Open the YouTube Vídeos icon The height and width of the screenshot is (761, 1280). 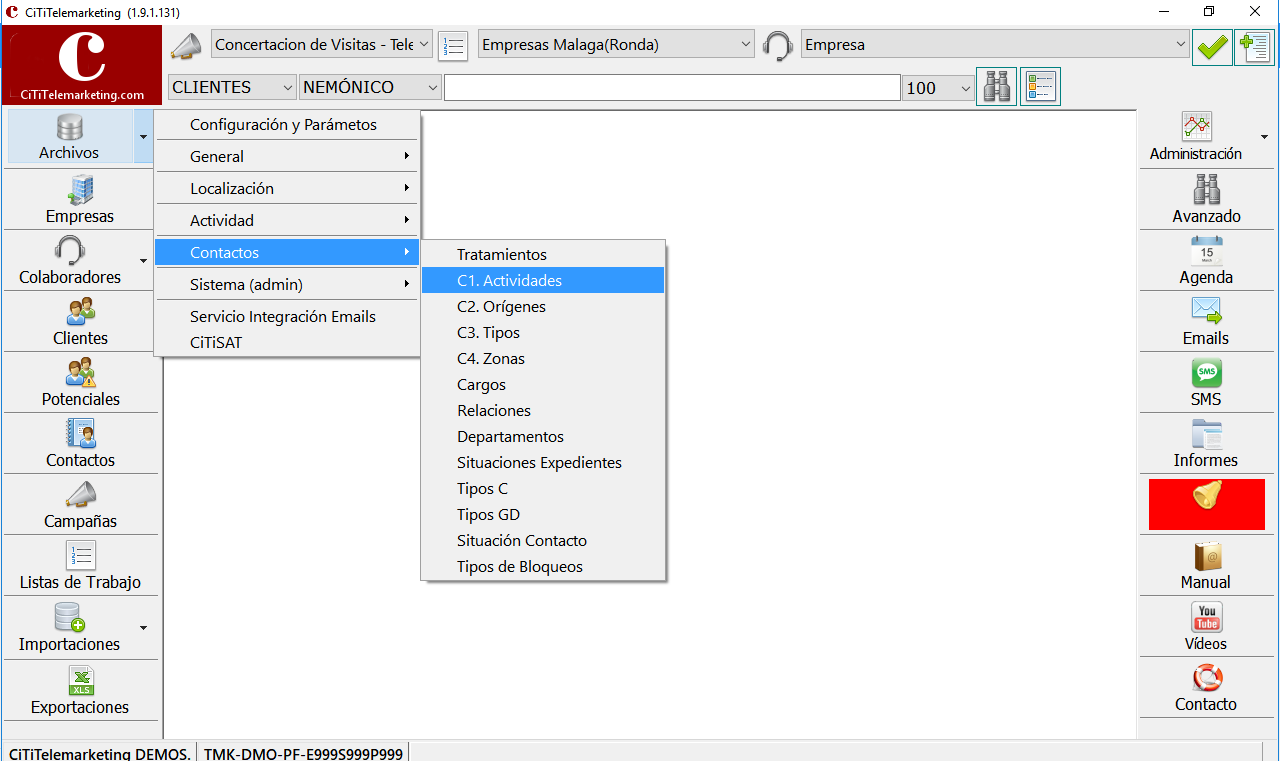point(1207,627)
